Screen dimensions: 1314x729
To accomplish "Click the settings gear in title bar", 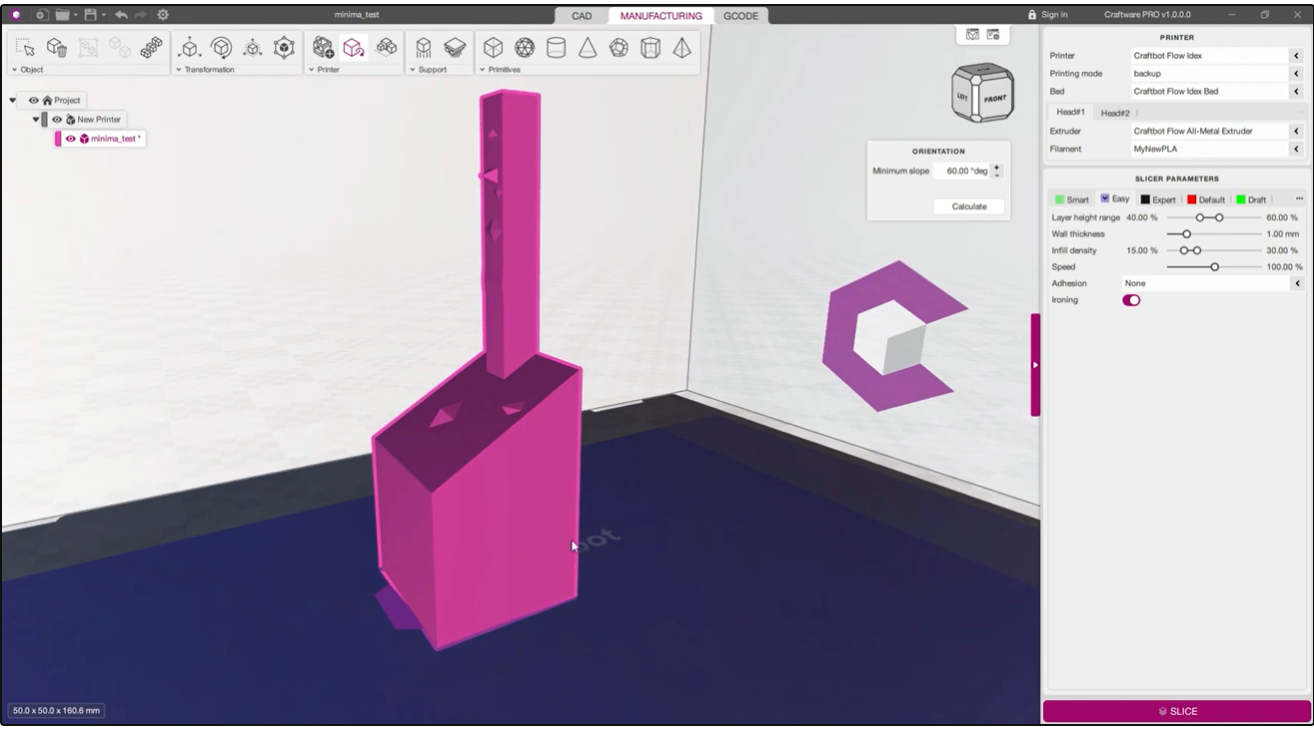I will (163, 15).
